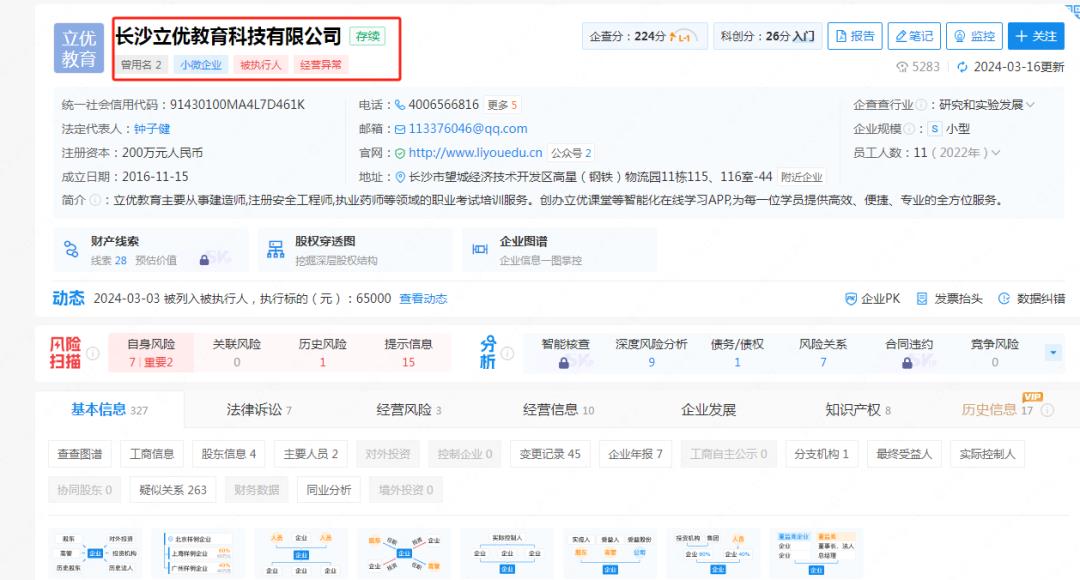This screenshot has width=1080, height=580.
Task: Click the S badge beside 小型
Action: pos(935,129)
